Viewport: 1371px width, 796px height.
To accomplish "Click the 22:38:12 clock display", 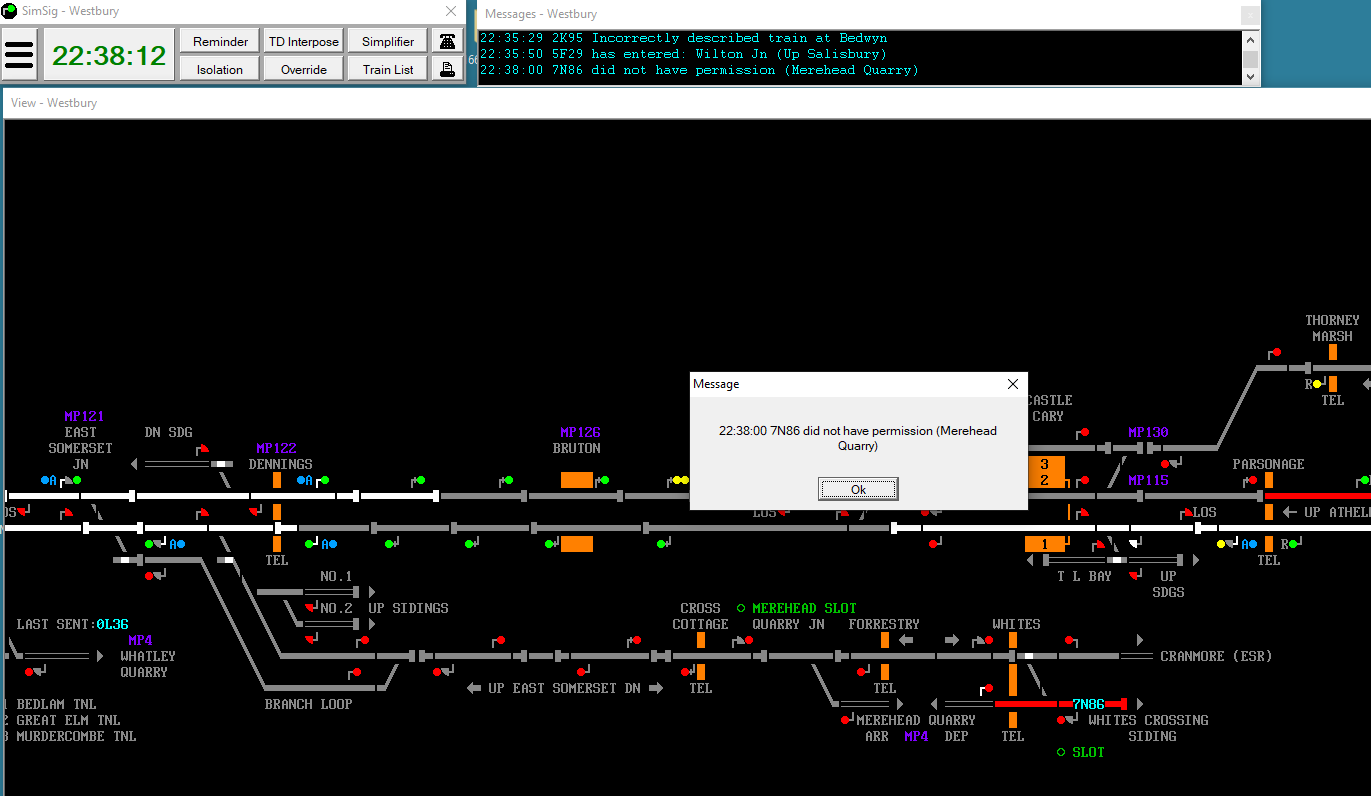I will click(109, 55).
